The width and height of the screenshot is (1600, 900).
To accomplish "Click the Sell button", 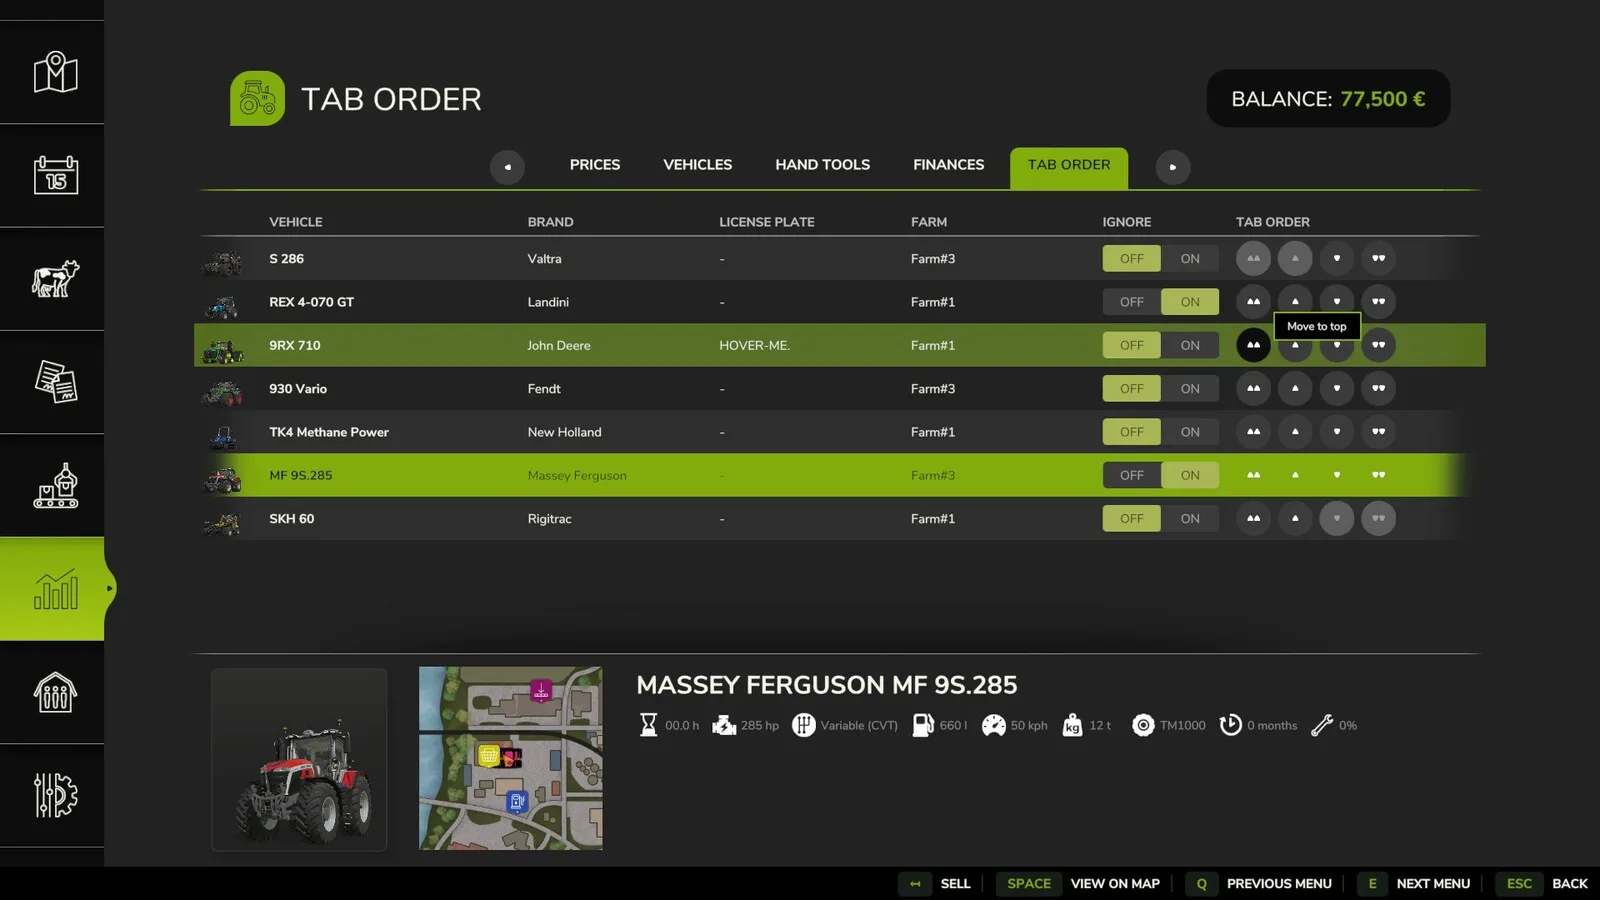I will (936, 883).
